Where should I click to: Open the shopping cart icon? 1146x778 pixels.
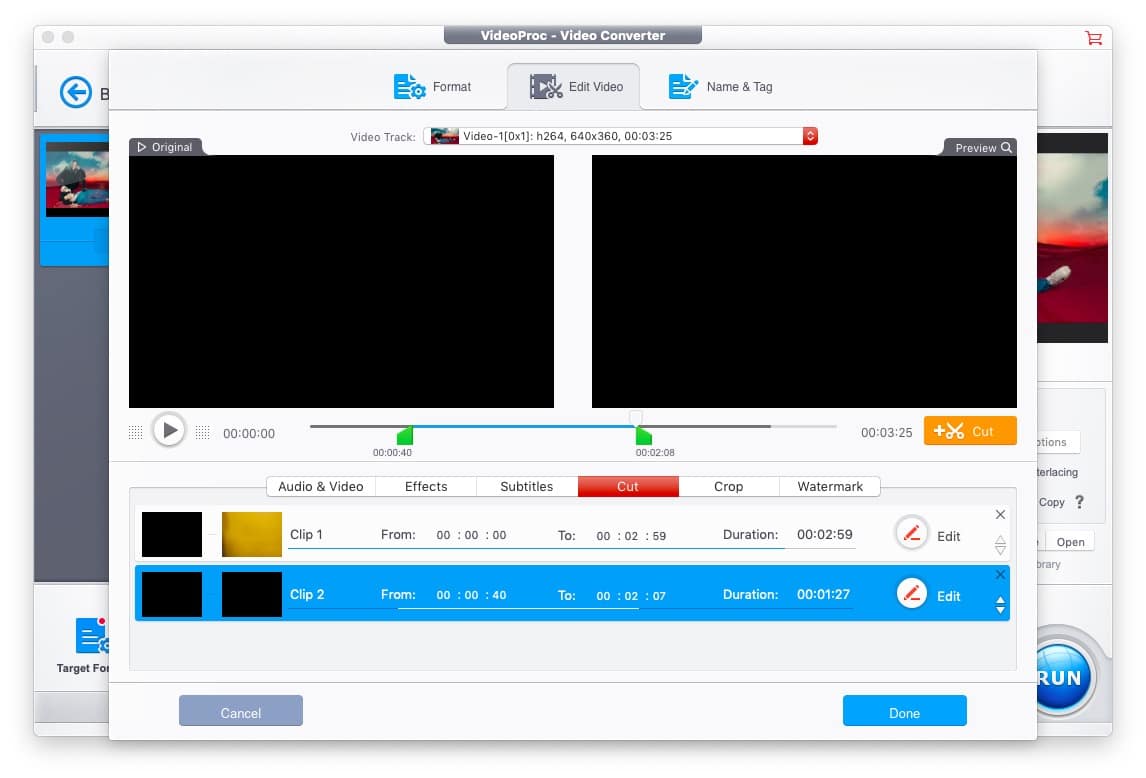(1093, 38)
